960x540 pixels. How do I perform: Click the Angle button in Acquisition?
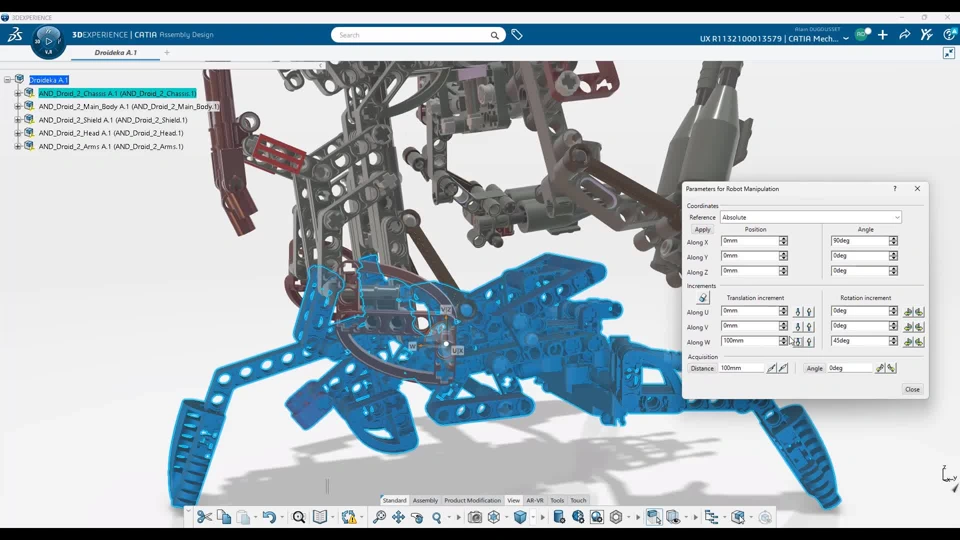point(814,368)
